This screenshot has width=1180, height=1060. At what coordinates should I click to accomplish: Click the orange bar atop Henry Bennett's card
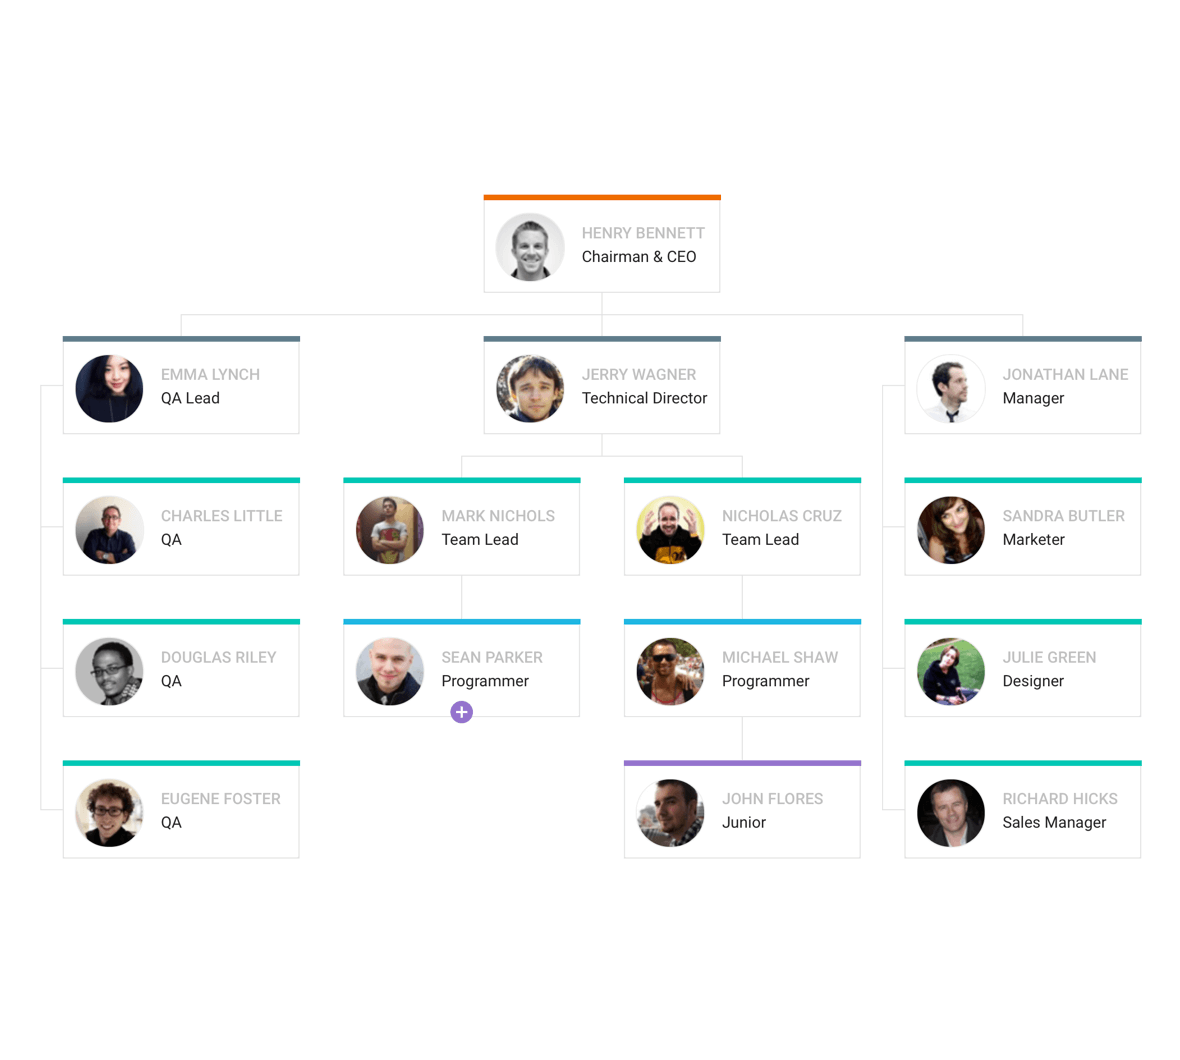click(602, 197)
